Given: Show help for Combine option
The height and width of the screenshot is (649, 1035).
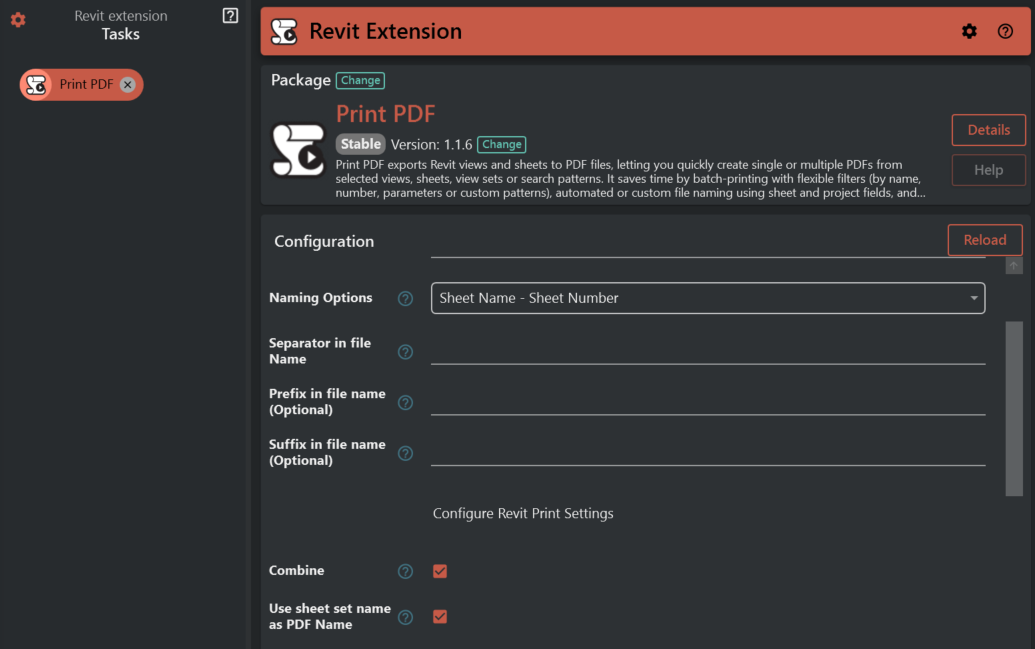Looking at the screenshot, I should tap(405, 571).
